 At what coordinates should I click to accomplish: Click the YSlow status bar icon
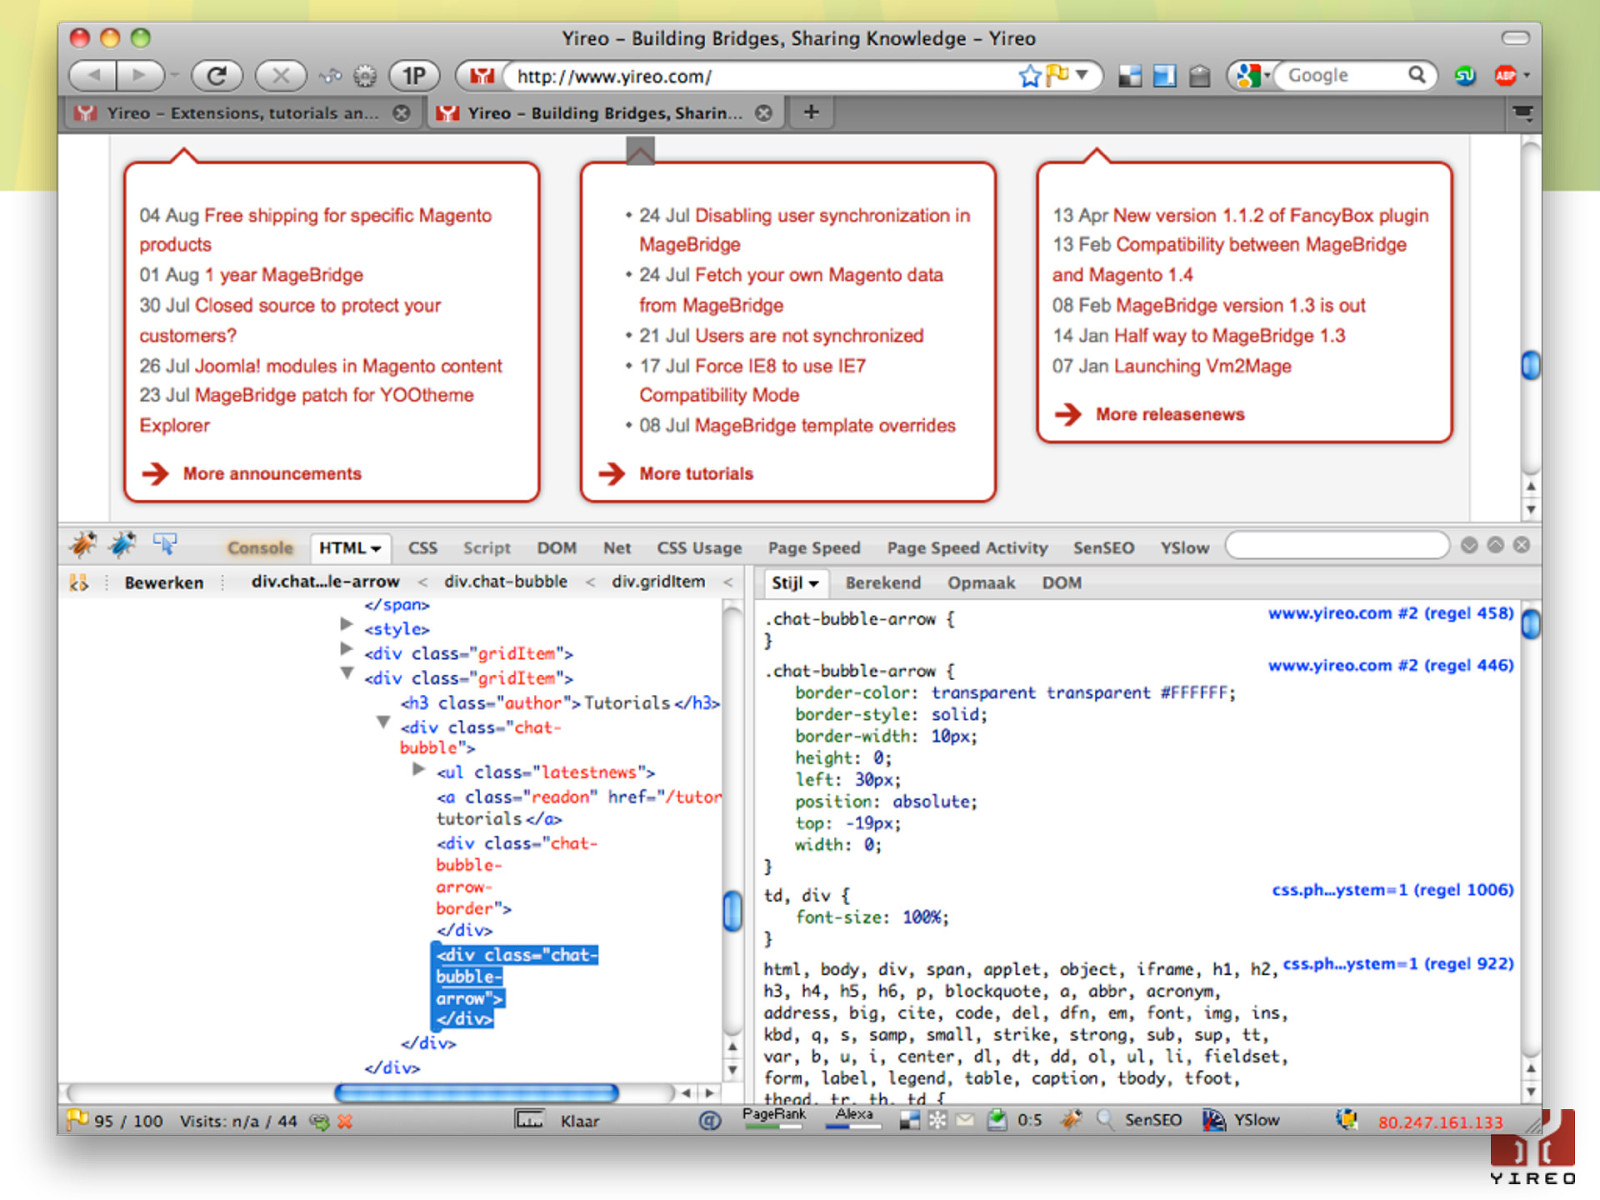tap(1214, 1120)
